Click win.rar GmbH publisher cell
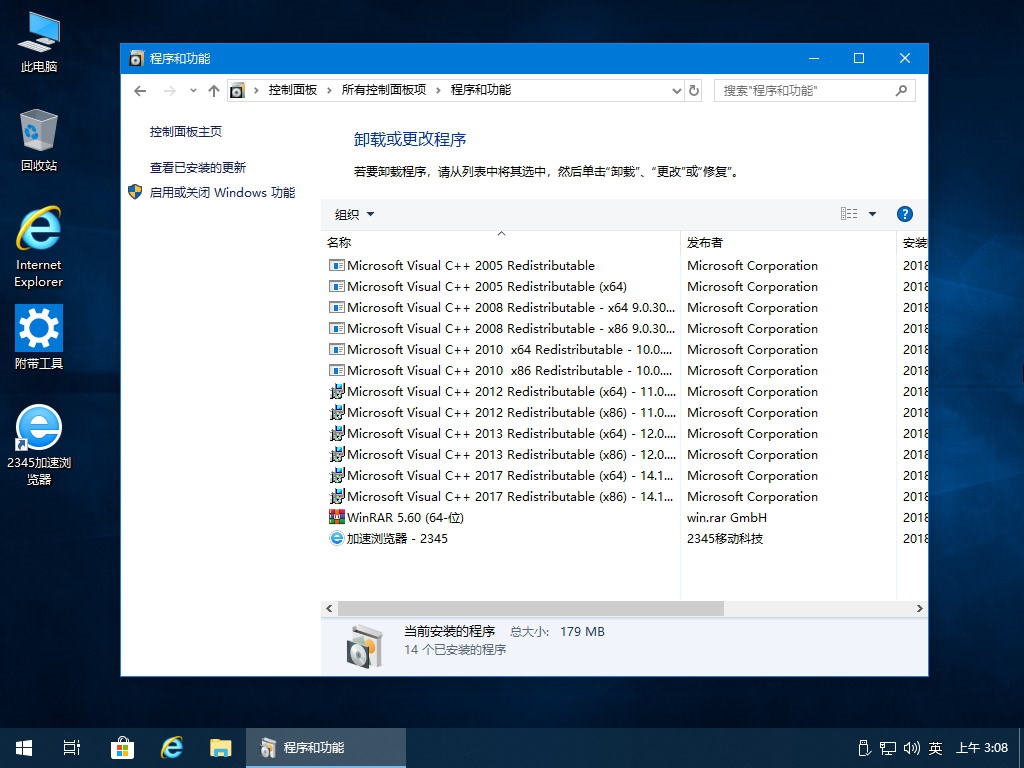Viewport: 1024px width, 768px height. 727,517
